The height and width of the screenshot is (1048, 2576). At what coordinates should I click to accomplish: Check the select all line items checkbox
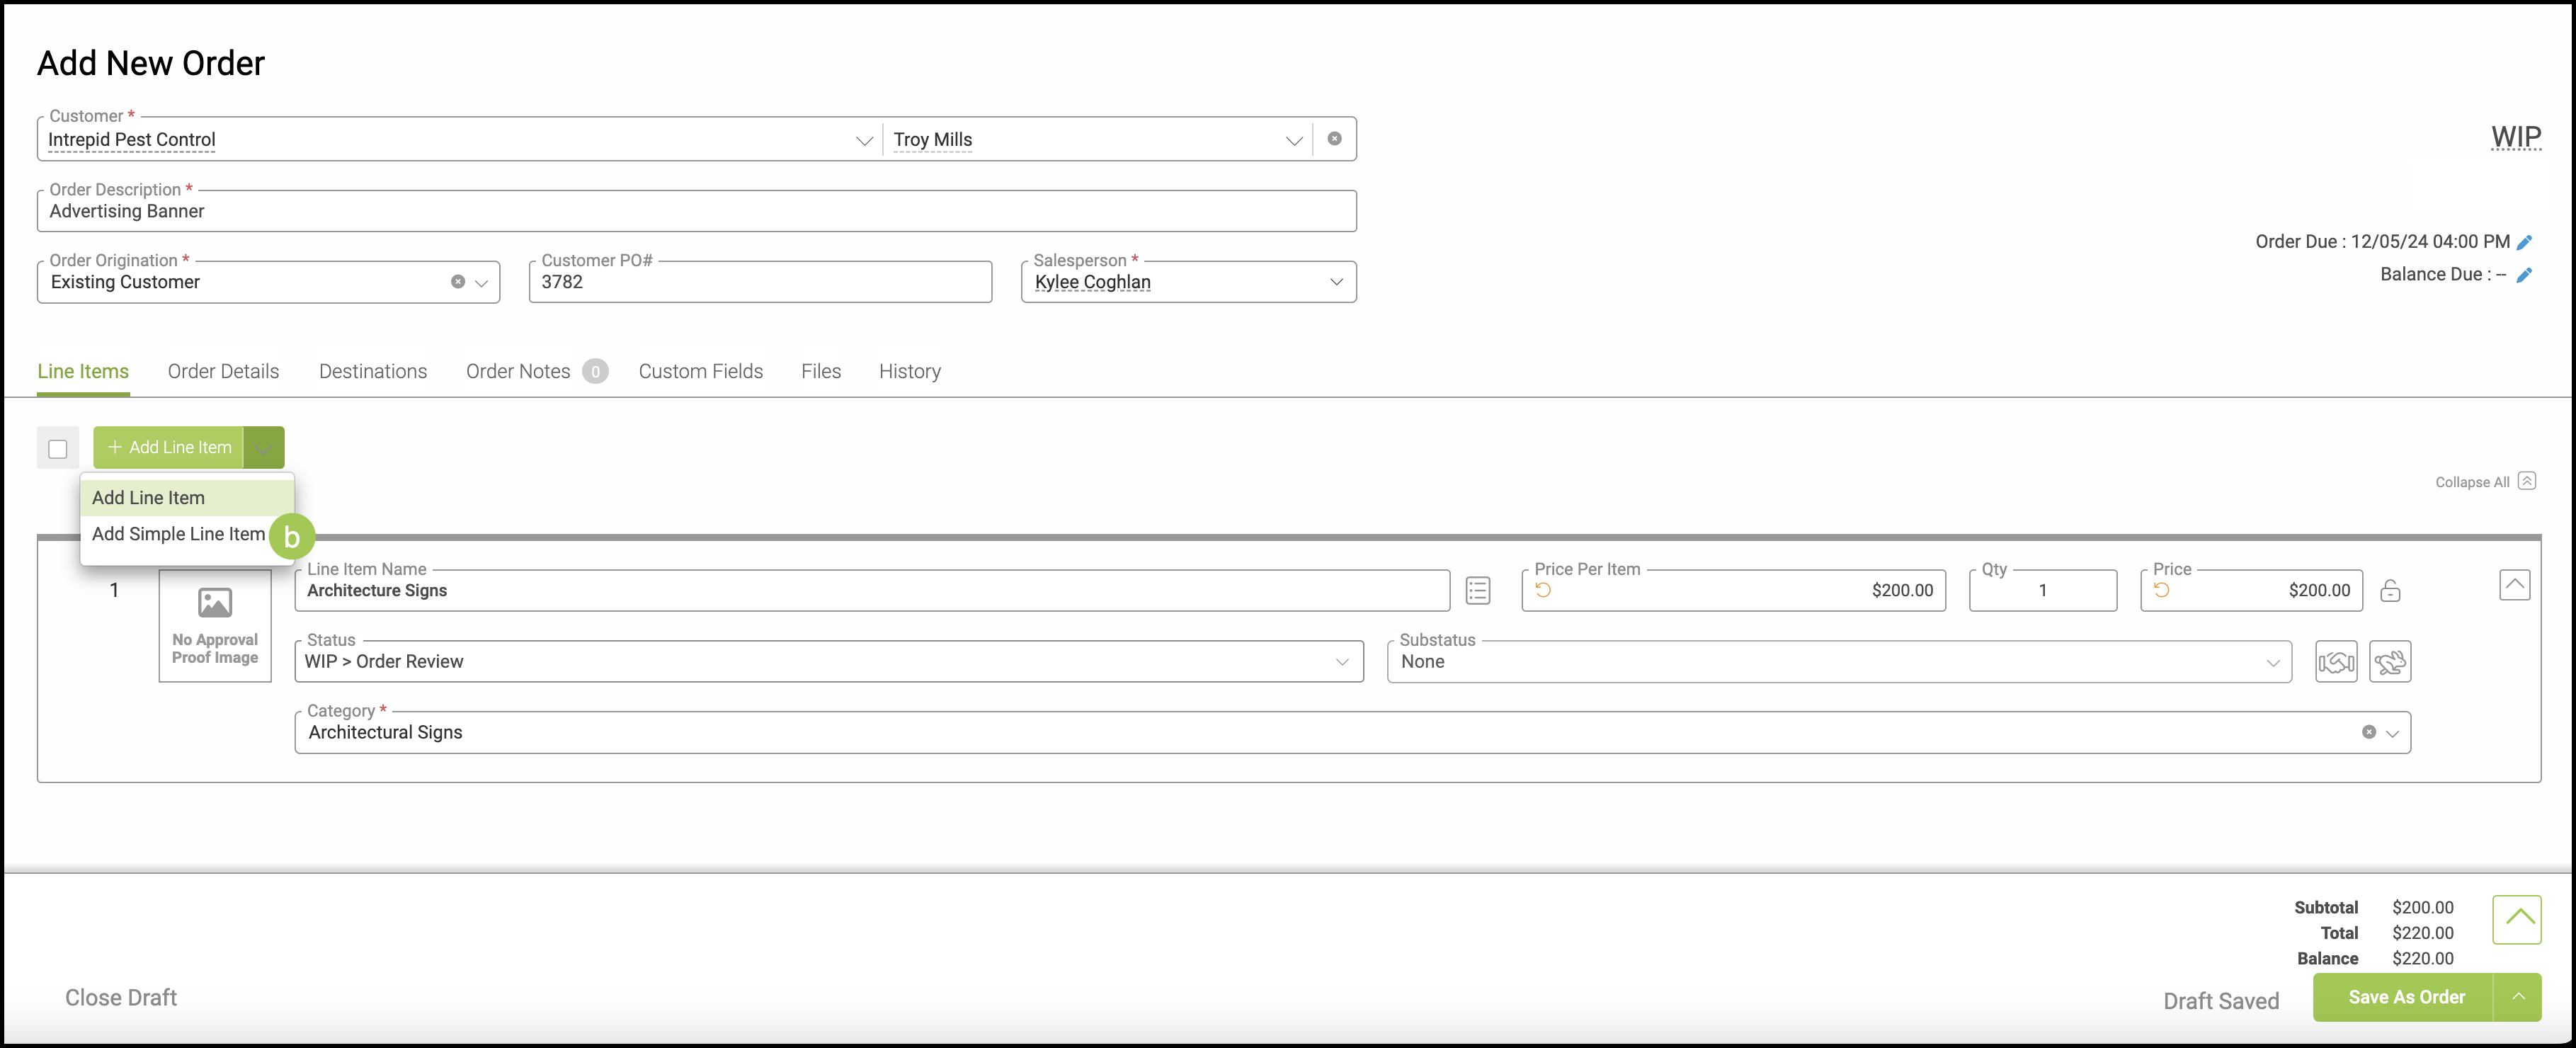58,449
